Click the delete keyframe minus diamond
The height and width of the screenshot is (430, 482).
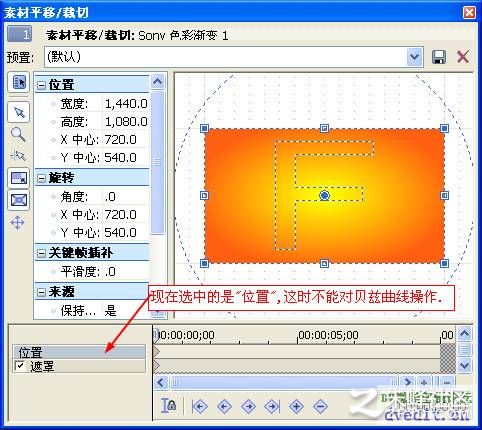click(320, 406)
